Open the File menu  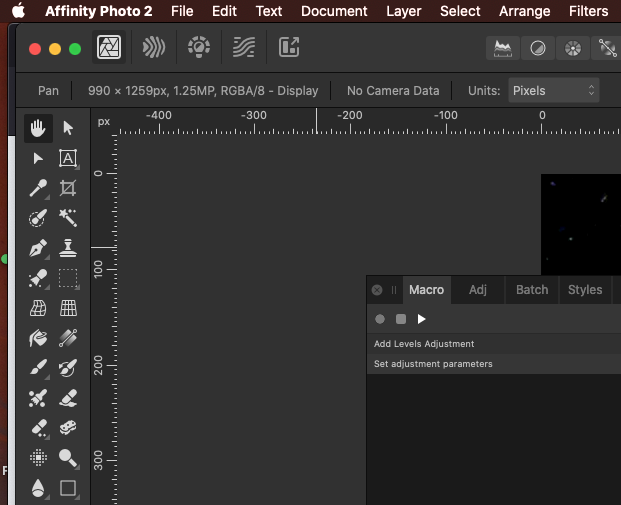(x=182, y=11)
